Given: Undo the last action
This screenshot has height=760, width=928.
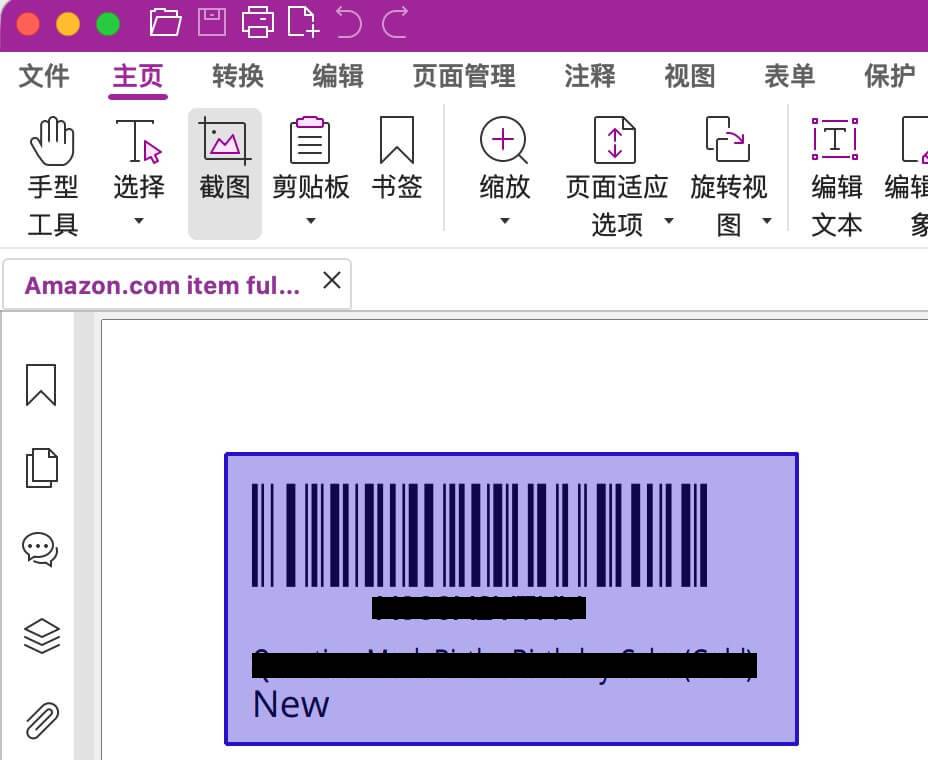Looking at the screenshot, I should (x=349, y=22).
